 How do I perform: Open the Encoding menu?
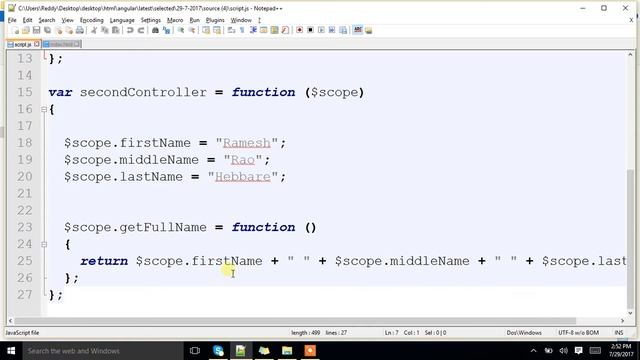(91, 20)
